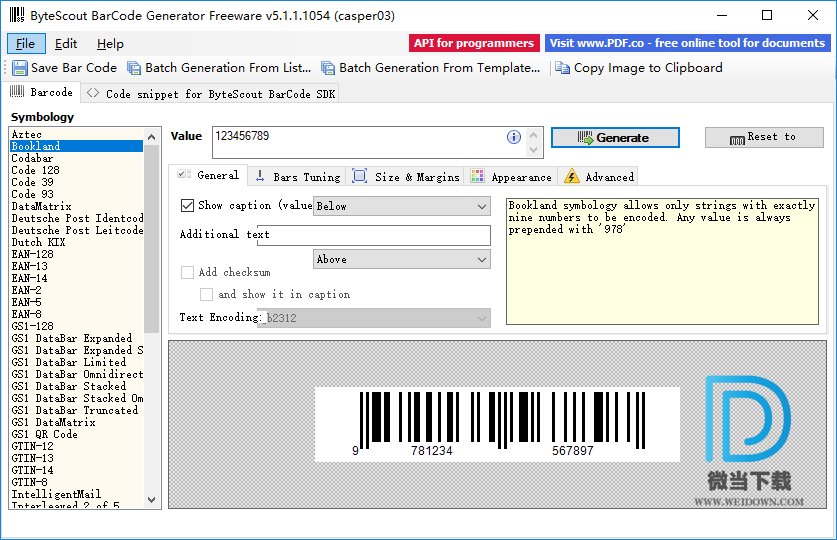The width and height of the screenshot is (837, 540).
Task: Click the Symbology list scroll down arrow
Action: (152, 500)
